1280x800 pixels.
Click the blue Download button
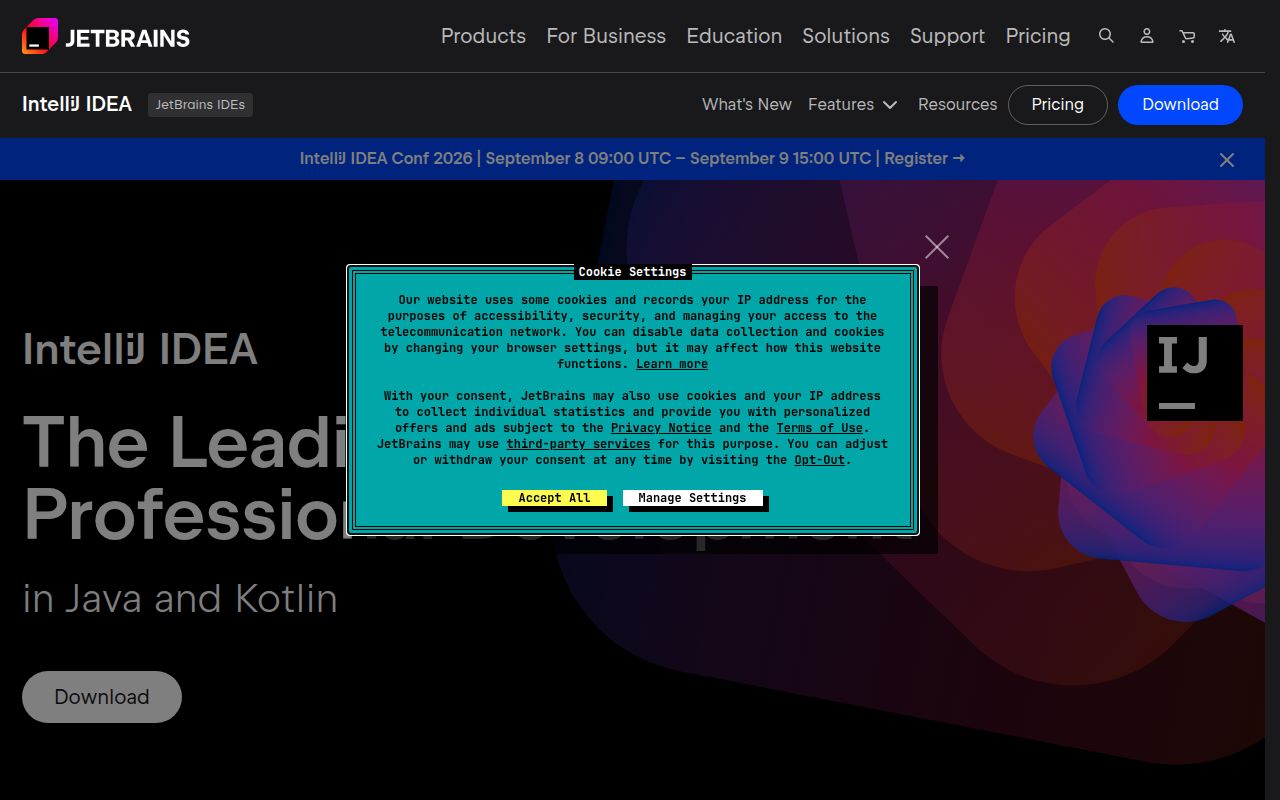click(x=1180, y=104)
